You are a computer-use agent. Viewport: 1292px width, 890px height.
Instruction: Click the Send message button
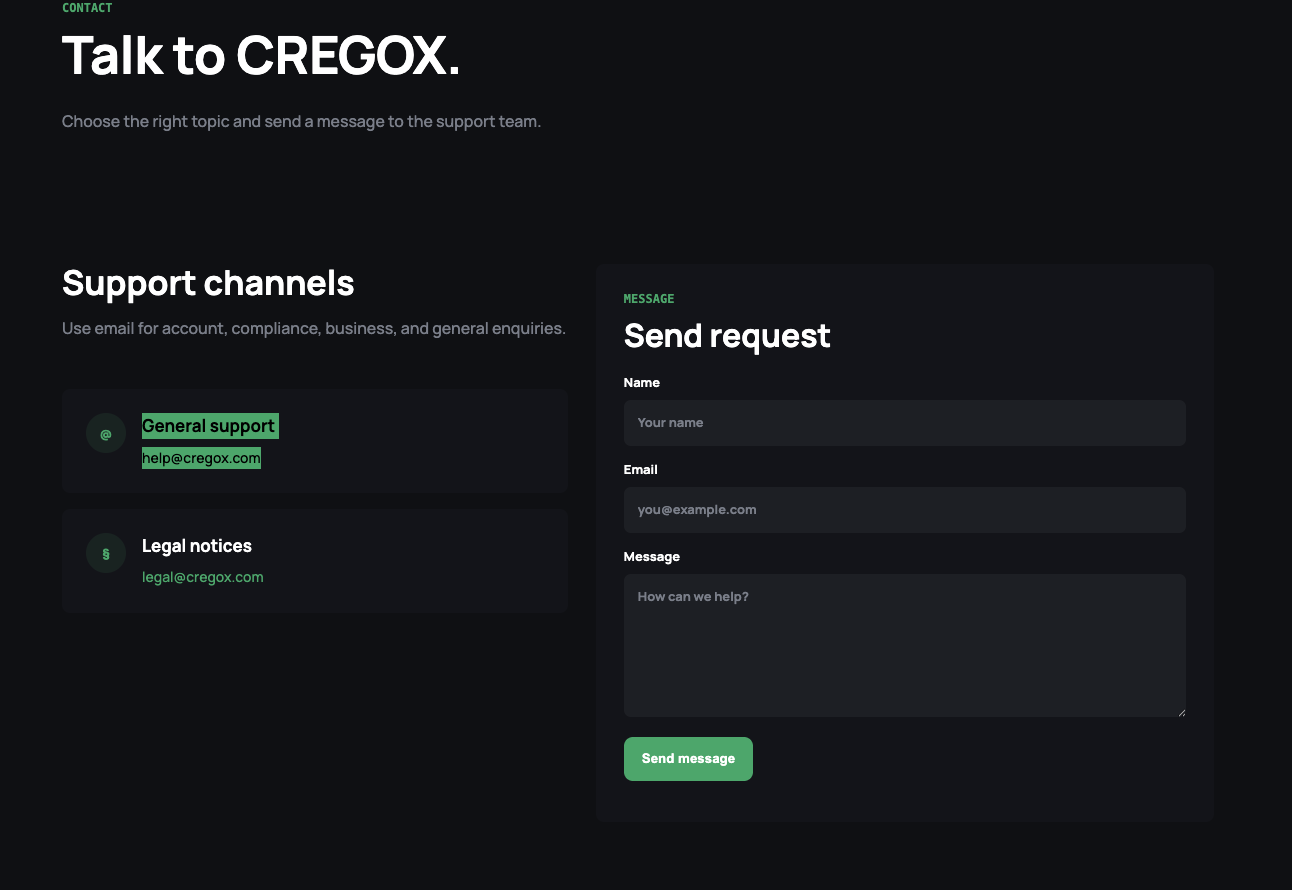tap(688, 759)
